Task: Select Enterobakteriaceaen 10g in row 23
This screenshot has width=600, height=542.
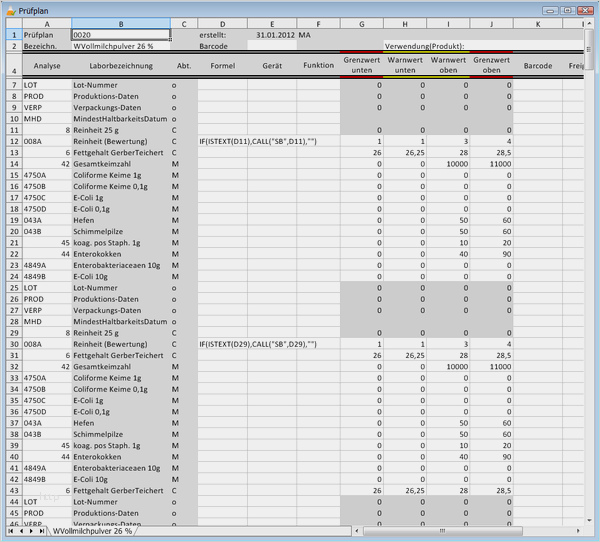Action: [121, 265]
